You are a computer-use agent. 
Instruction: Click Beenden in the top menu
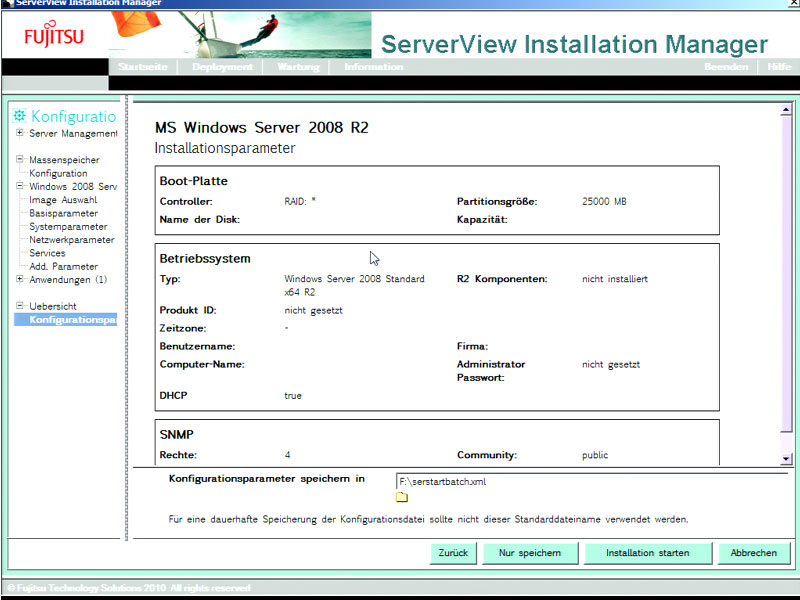[726, 67]
